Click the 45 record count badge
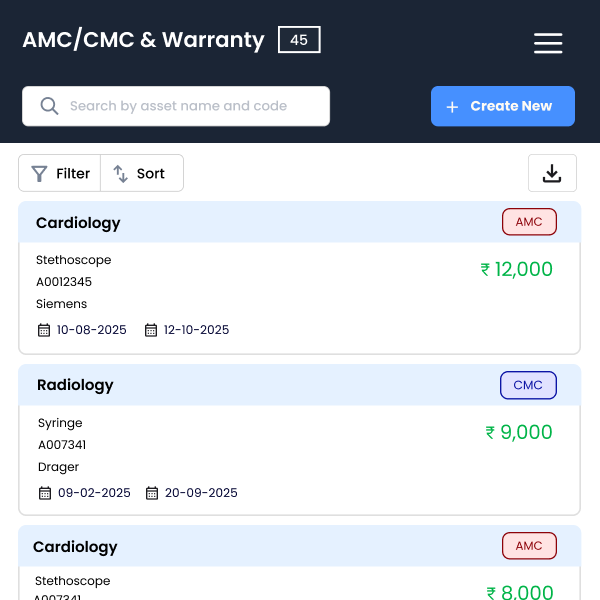This screenshot has width=600, height=600. (x=299, y=40)
